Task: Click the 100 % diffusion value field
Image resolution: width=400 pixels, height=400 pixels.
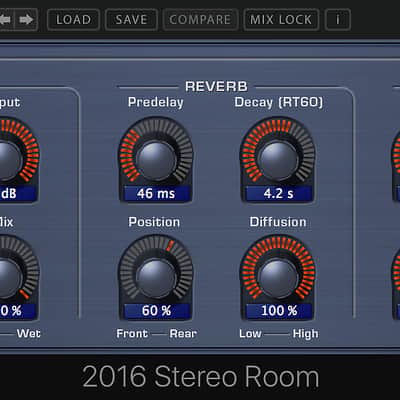Action: coord(279,311)
